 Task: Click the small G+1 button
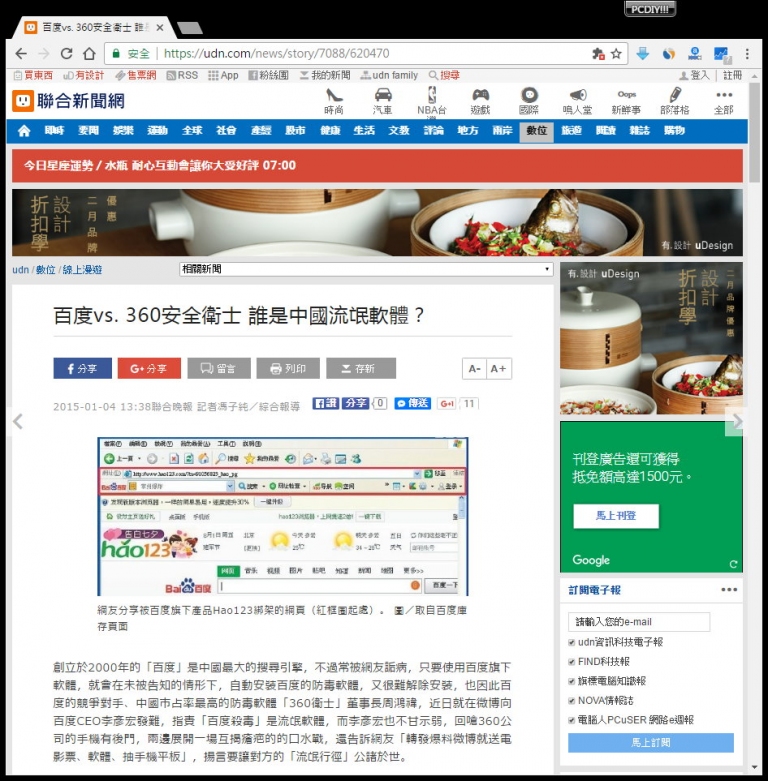(x=447, y=403)
